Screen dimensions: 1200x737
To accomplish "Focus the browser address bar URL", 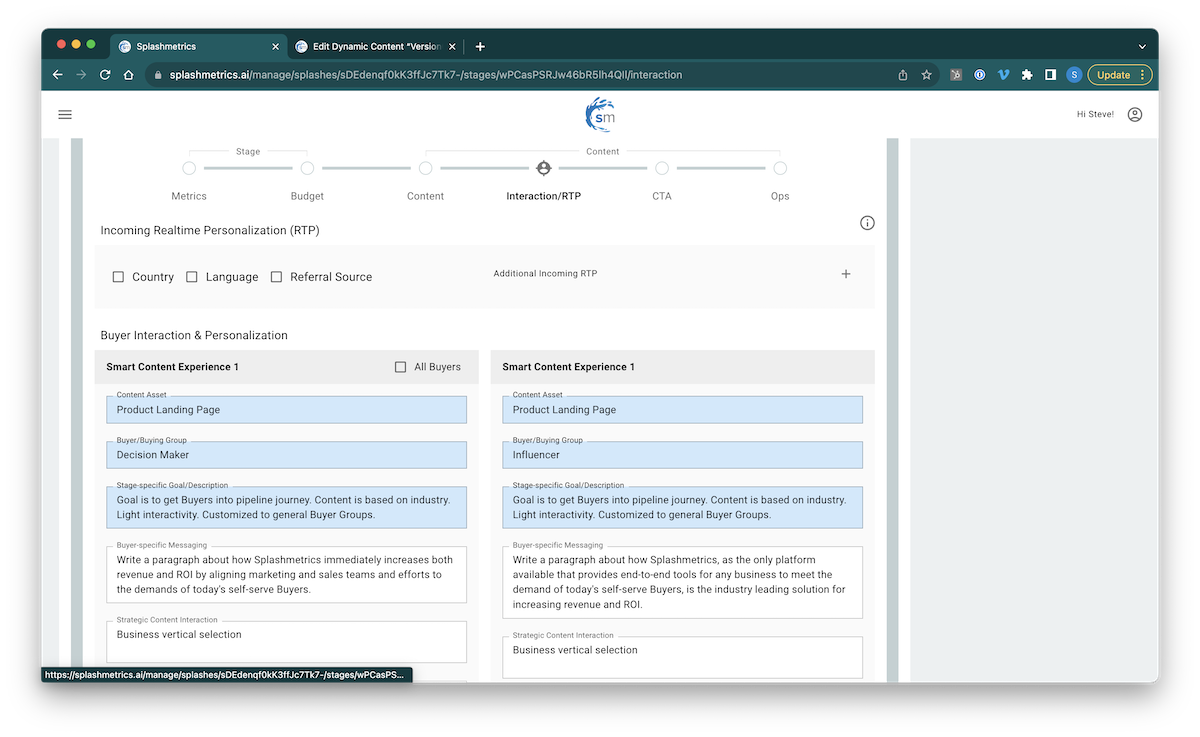I will click(426, 75).
